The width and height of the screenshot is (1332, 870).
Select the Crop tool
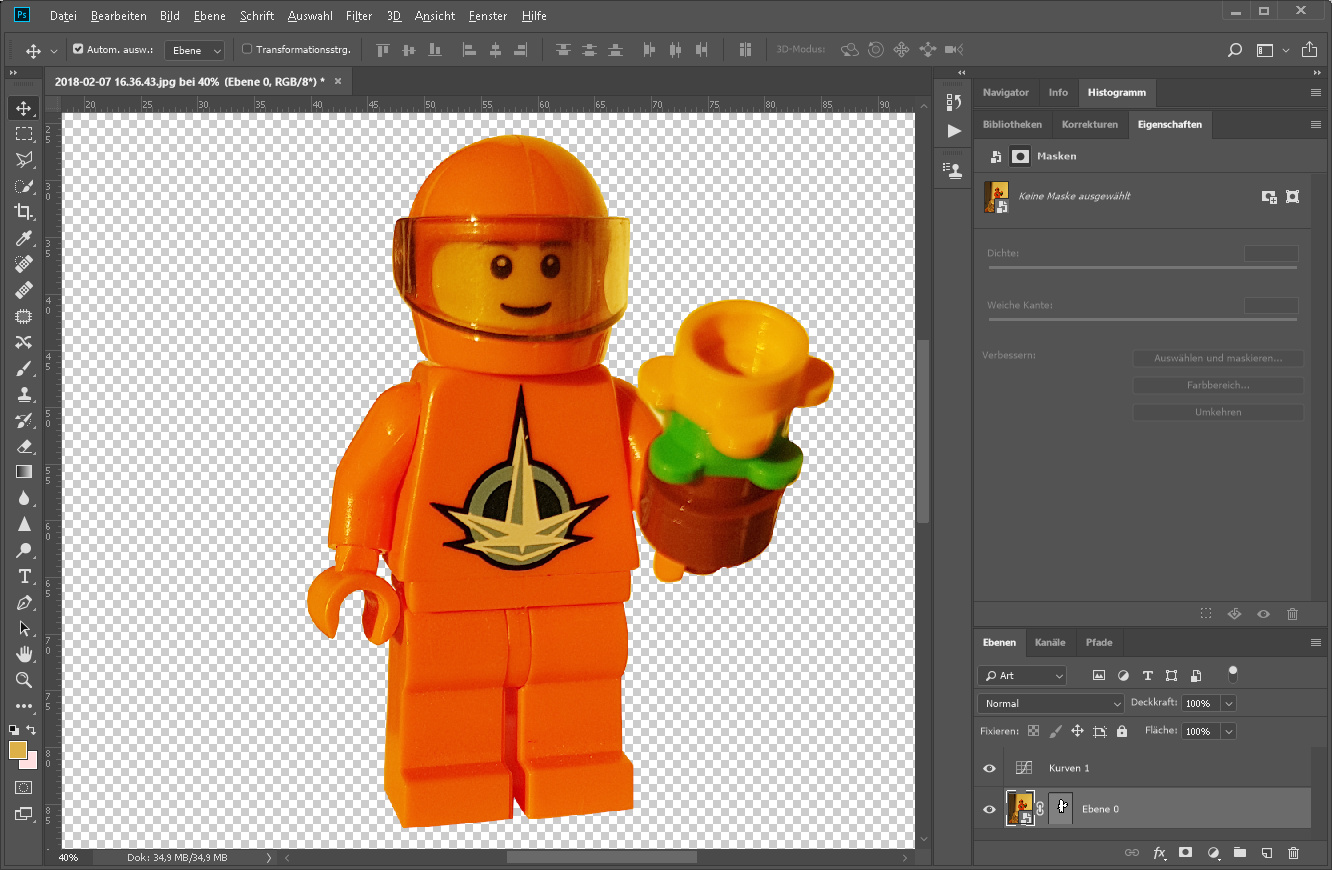coord(24,212)
